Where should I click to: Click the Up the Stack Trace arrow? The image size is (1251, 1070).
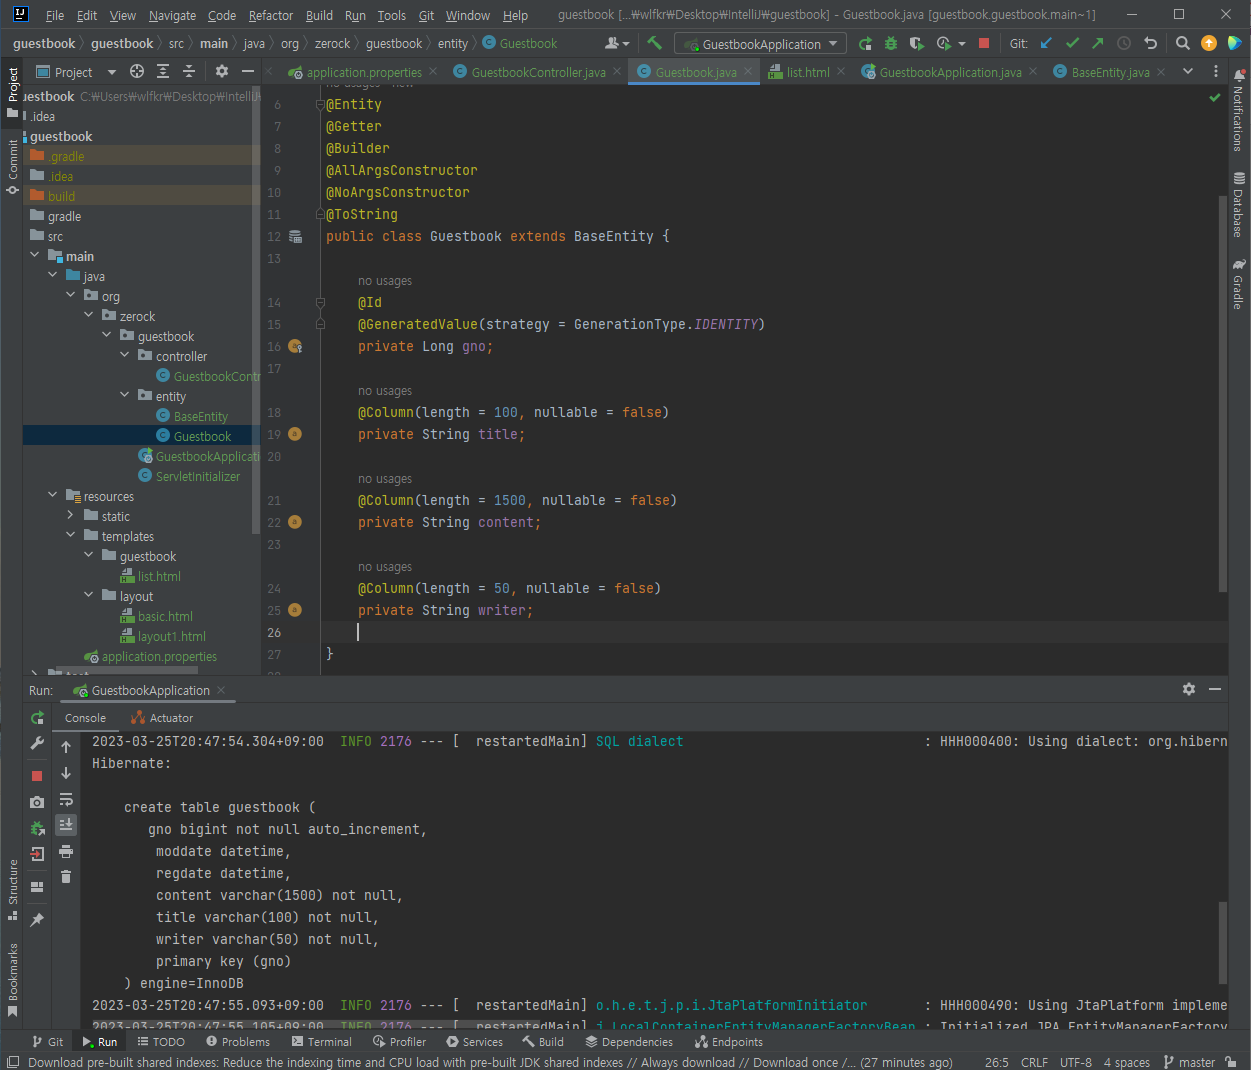click(x=66, y=747)
